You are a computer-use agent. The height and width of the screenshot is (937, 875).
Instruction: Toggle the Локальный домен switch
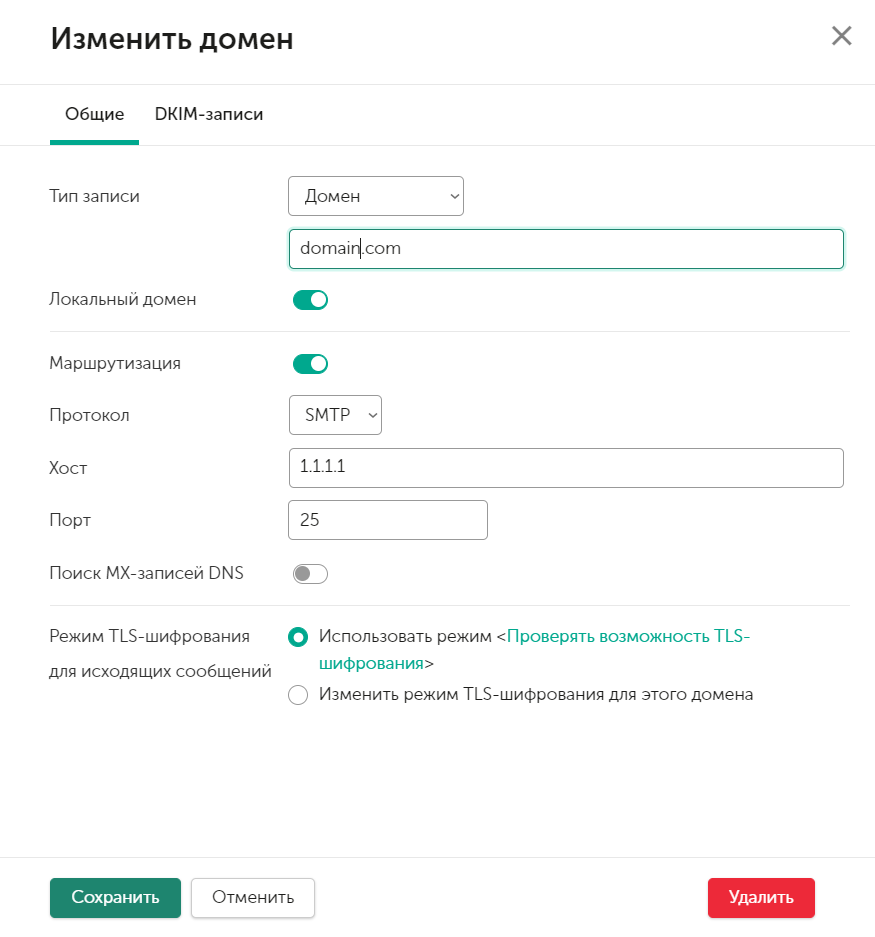pos(310,300)
